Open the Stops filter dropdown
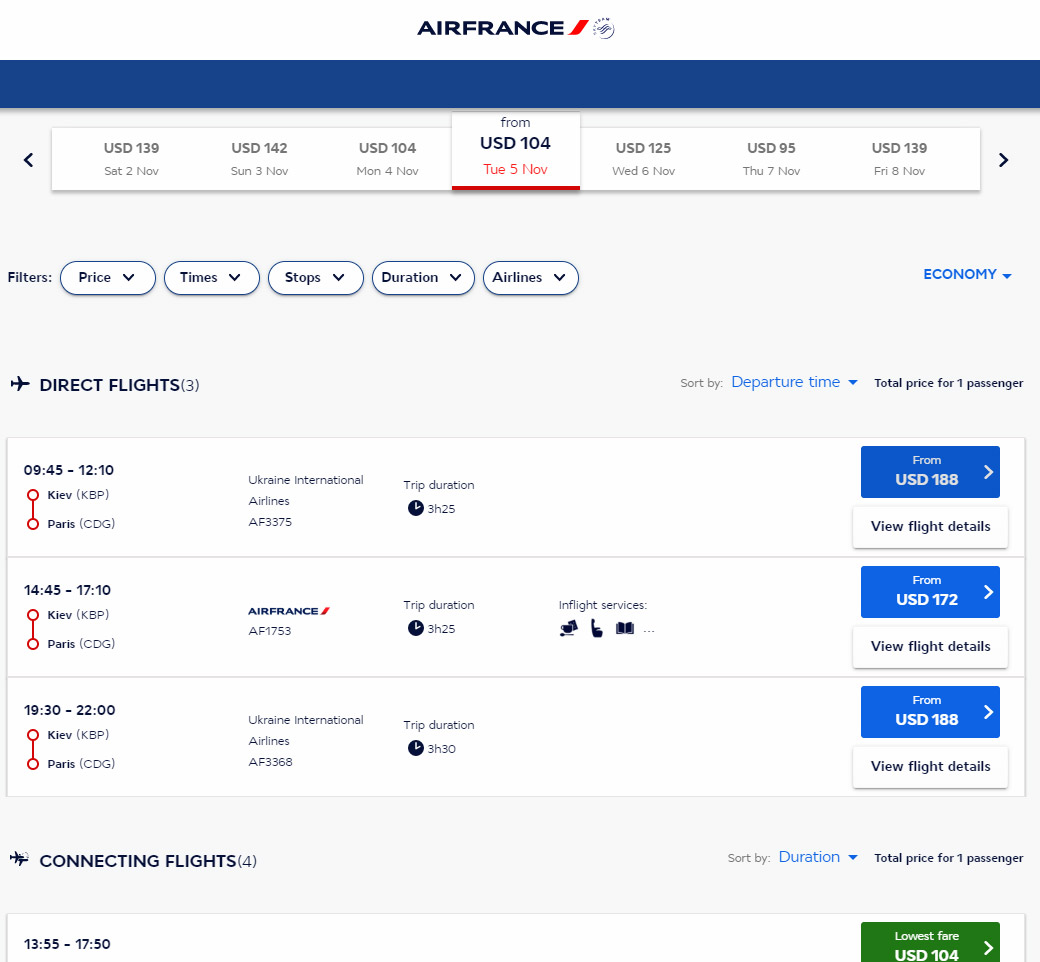 pos(316,277)
